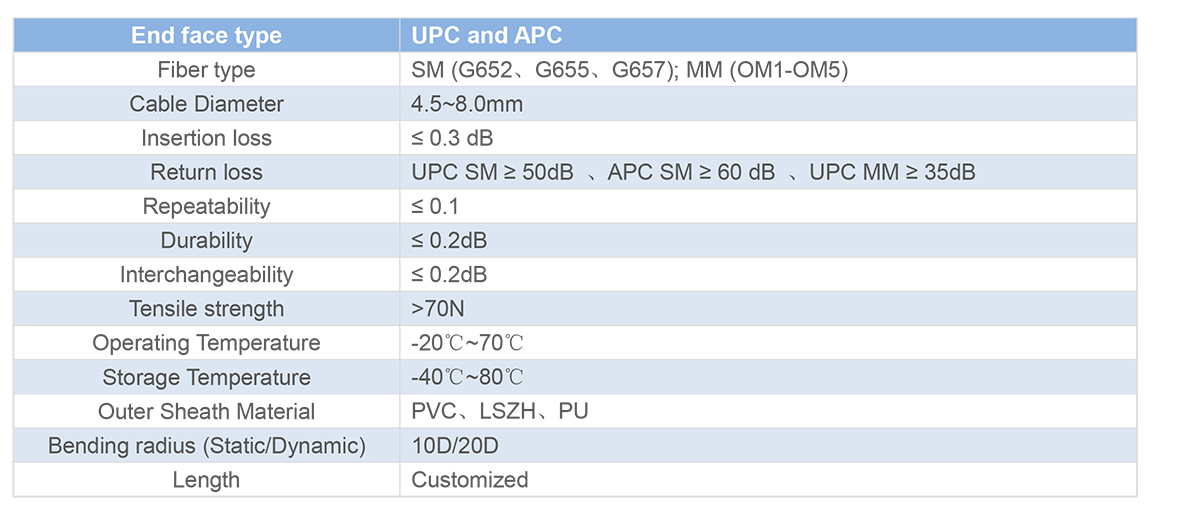Select the SM (G652, G655, G657) value cell
1200x517 pixels.
click(x=768, y=70)
